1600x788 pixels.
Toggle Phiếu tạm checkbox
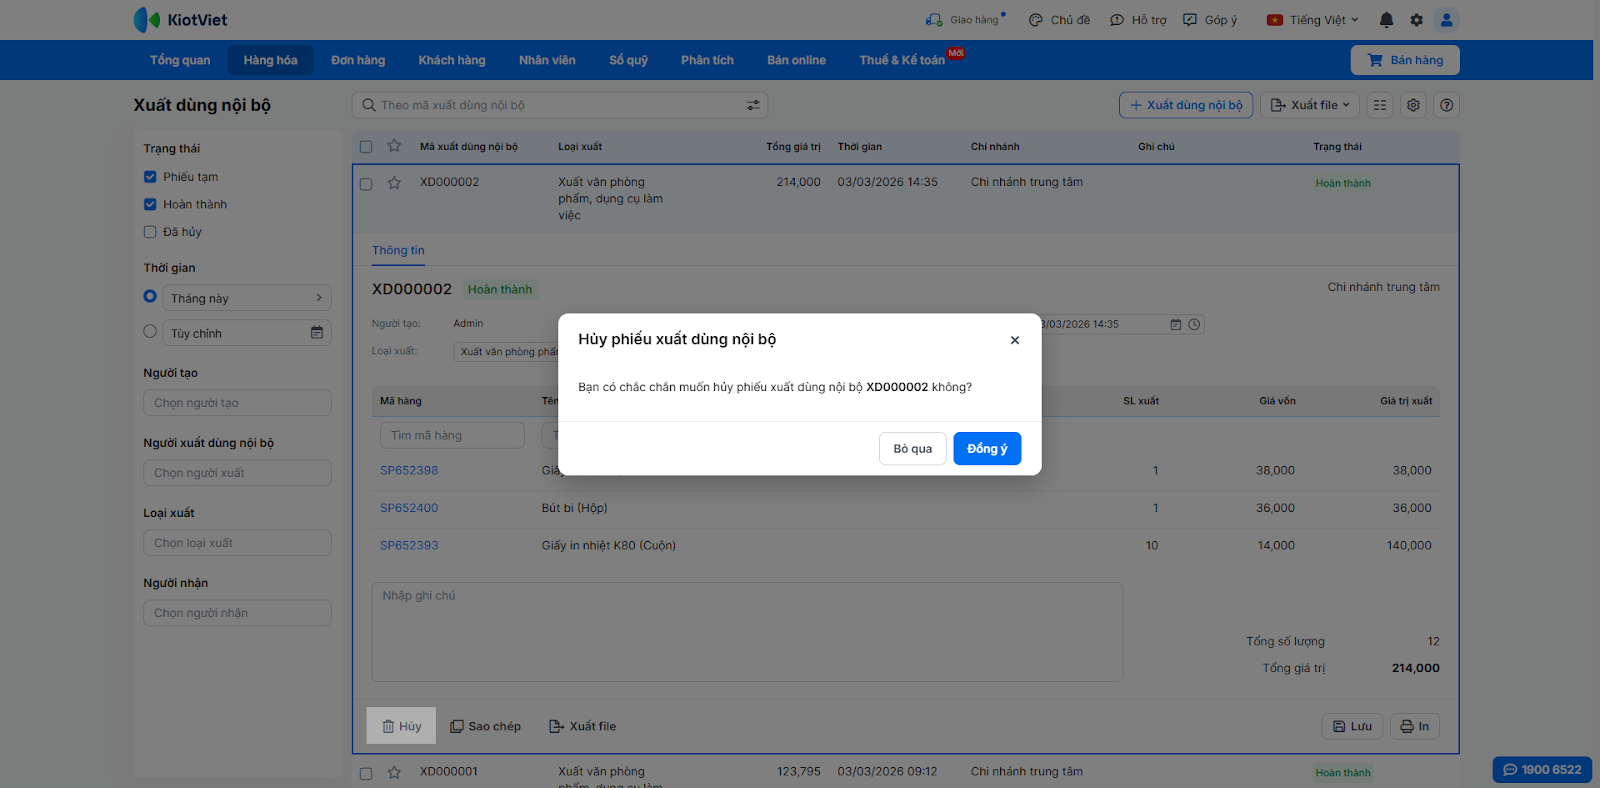150,177
